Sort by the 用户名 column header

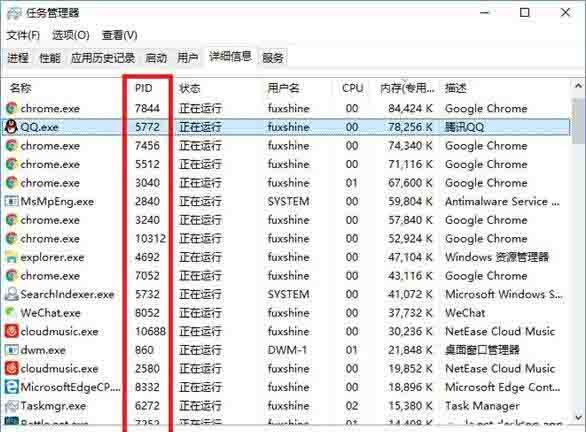(x=284, y=88)
